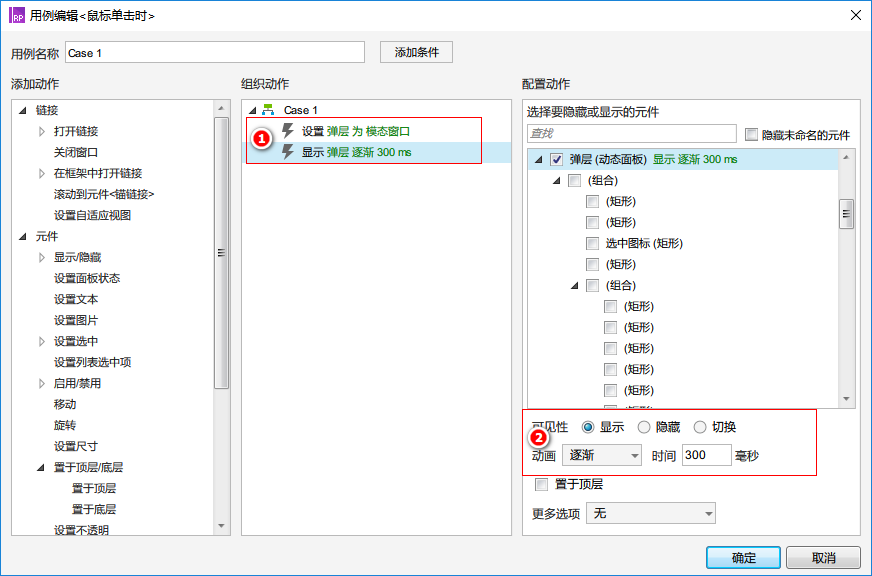Click the 设置 弹层 为 模态窗口 action row
This screenshot has height=576, width=872.
pyautogui.click(x=376, y=131)
